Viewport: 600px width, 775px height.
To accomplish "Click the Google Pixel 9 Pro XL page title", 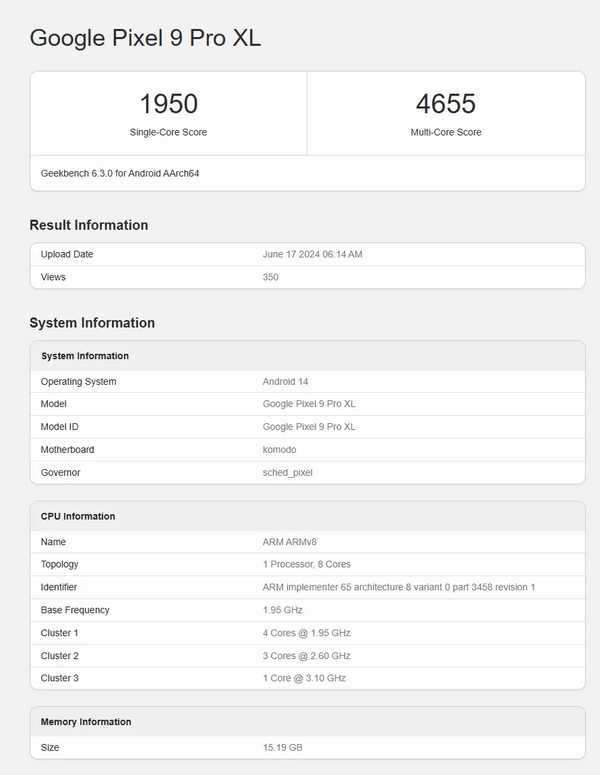I will coord(145,38).
